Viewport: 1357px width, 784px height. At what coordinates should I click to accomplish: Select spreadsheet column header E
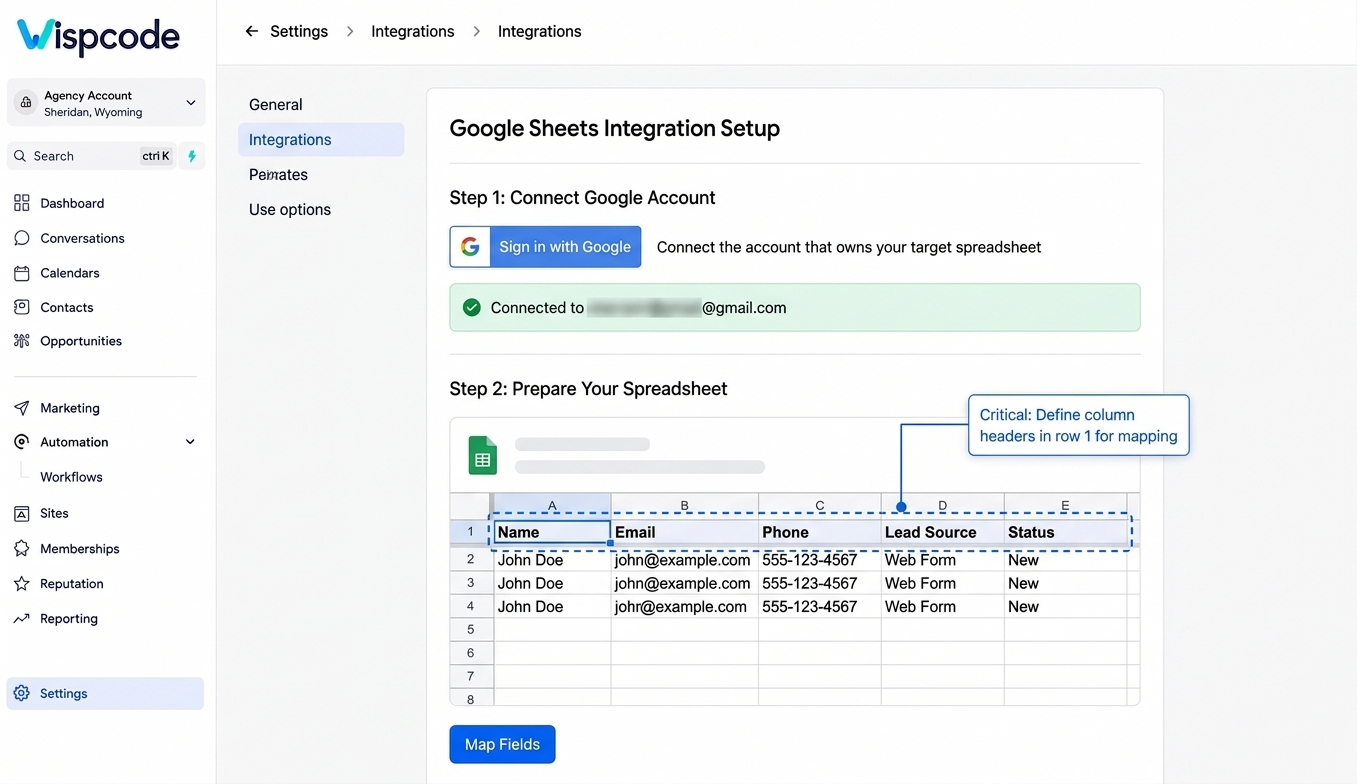coord(1065,505)
